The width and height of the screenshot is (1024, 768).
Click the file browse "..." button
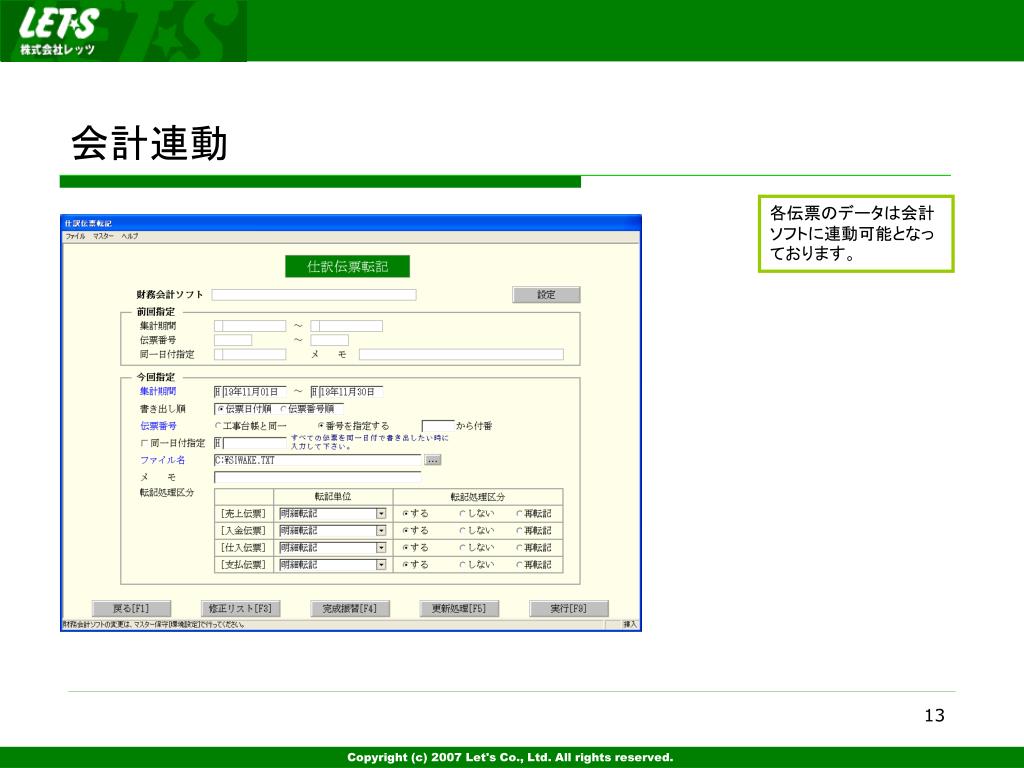(433, 460)
